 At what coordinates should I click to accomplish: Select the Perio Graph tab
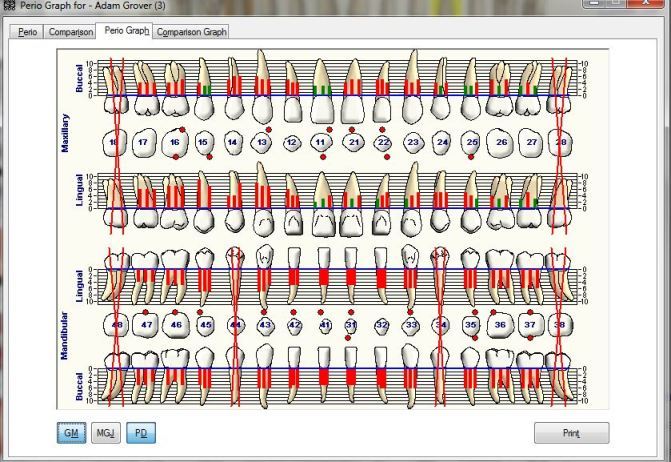pyautogui.click(x=126, y=32)
